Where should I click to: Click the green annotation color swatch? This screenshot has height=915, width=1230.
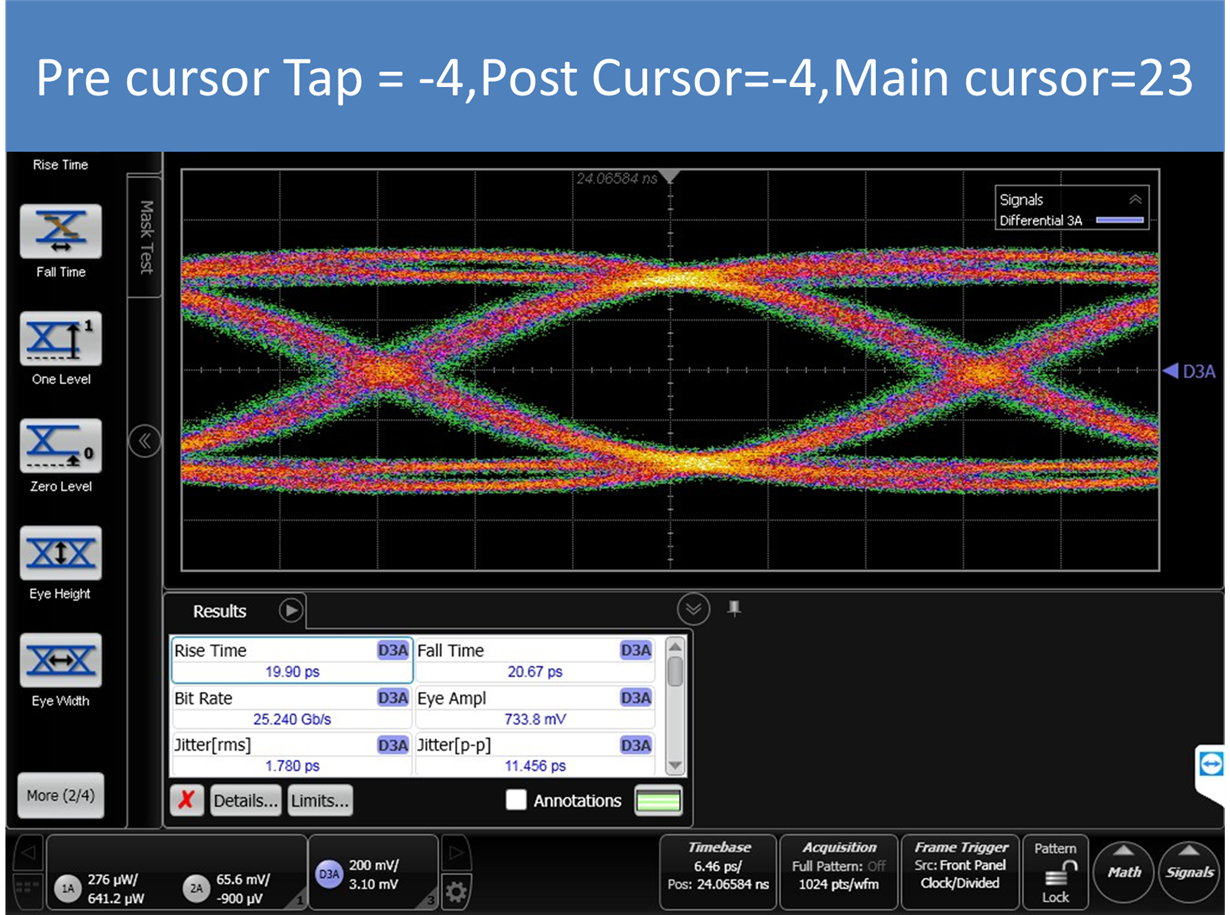click(x=658, y=800)
